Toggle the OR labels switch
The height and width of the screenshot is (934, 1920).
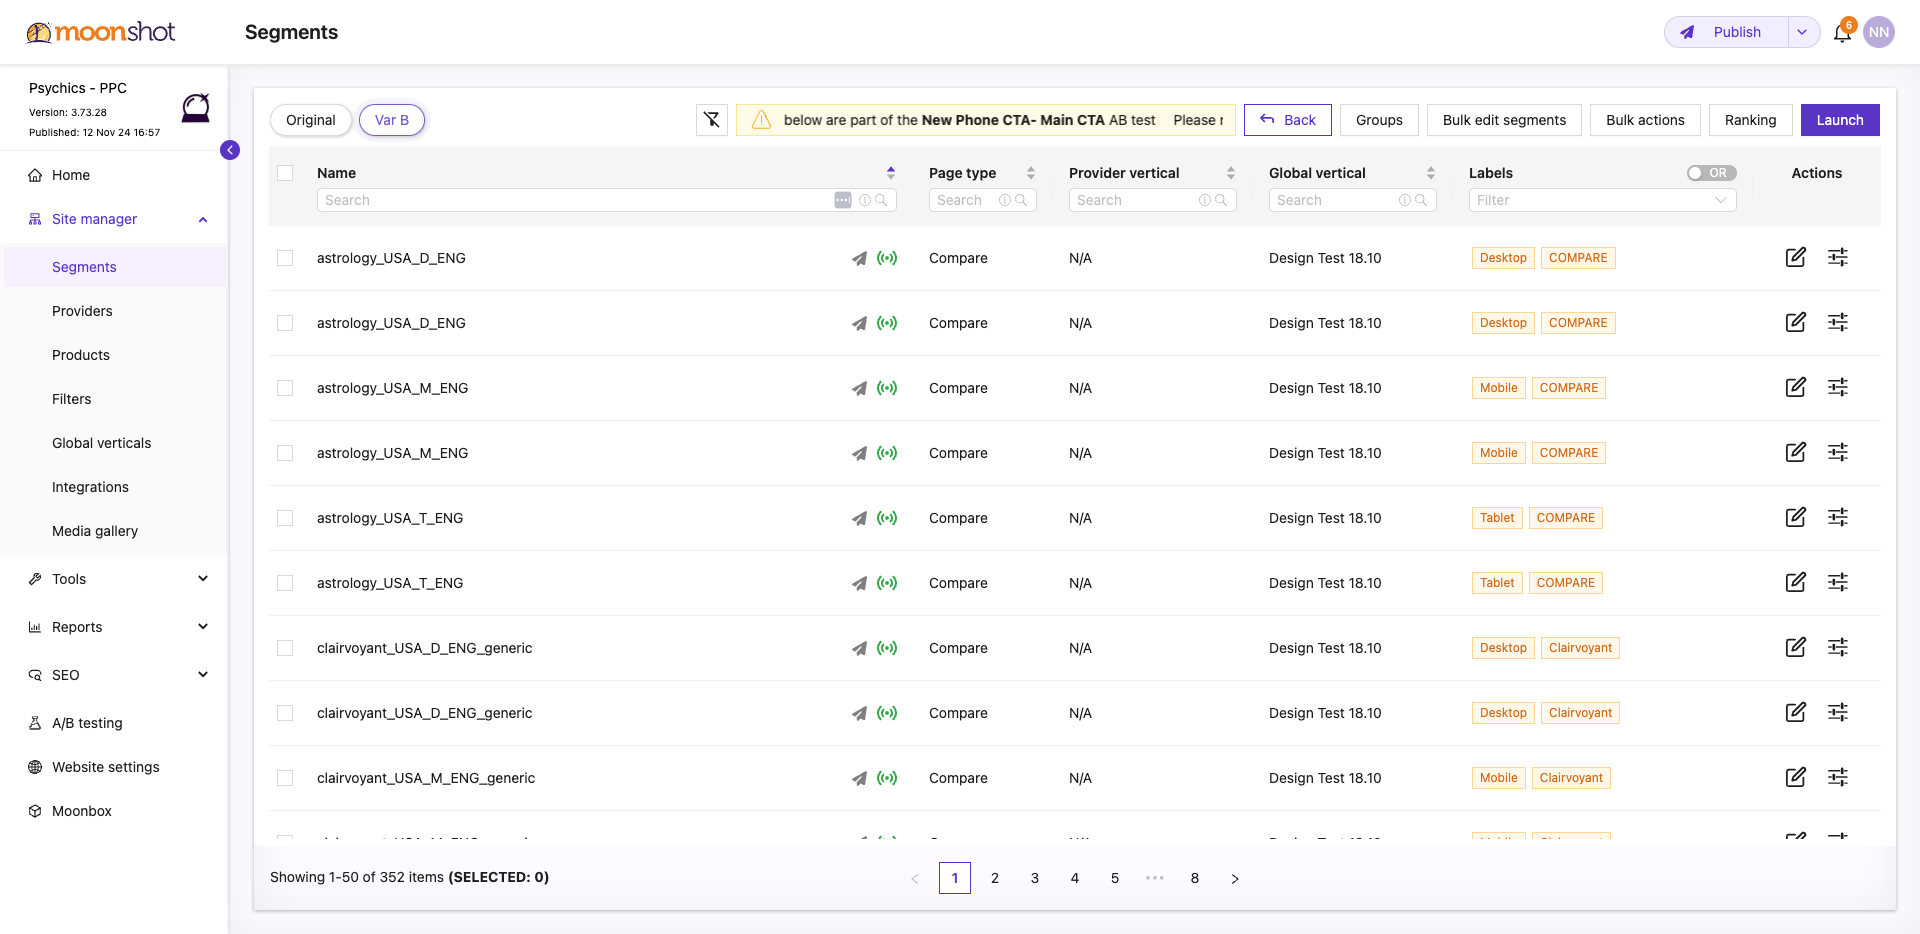[x=1711, y=173]
